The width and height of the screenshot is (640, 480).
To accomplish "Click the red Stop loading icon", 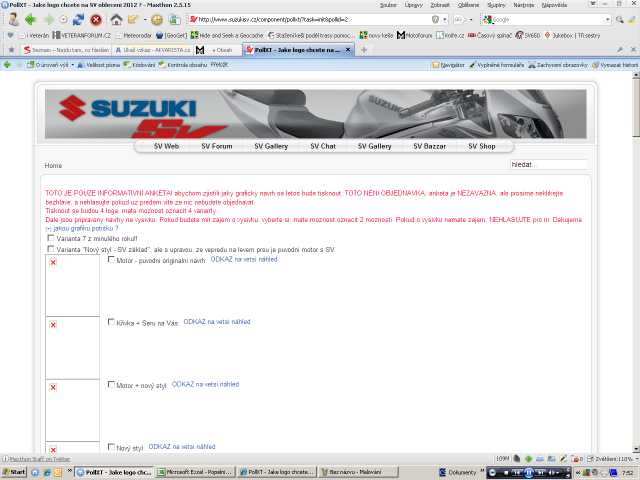I will tap(96, 19).
